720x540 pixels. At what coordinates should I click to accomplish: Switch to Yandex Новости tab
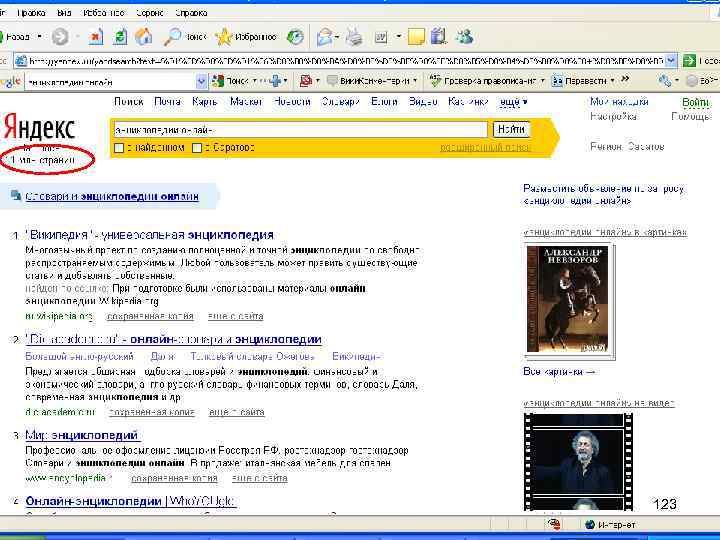tap(292, 102)
